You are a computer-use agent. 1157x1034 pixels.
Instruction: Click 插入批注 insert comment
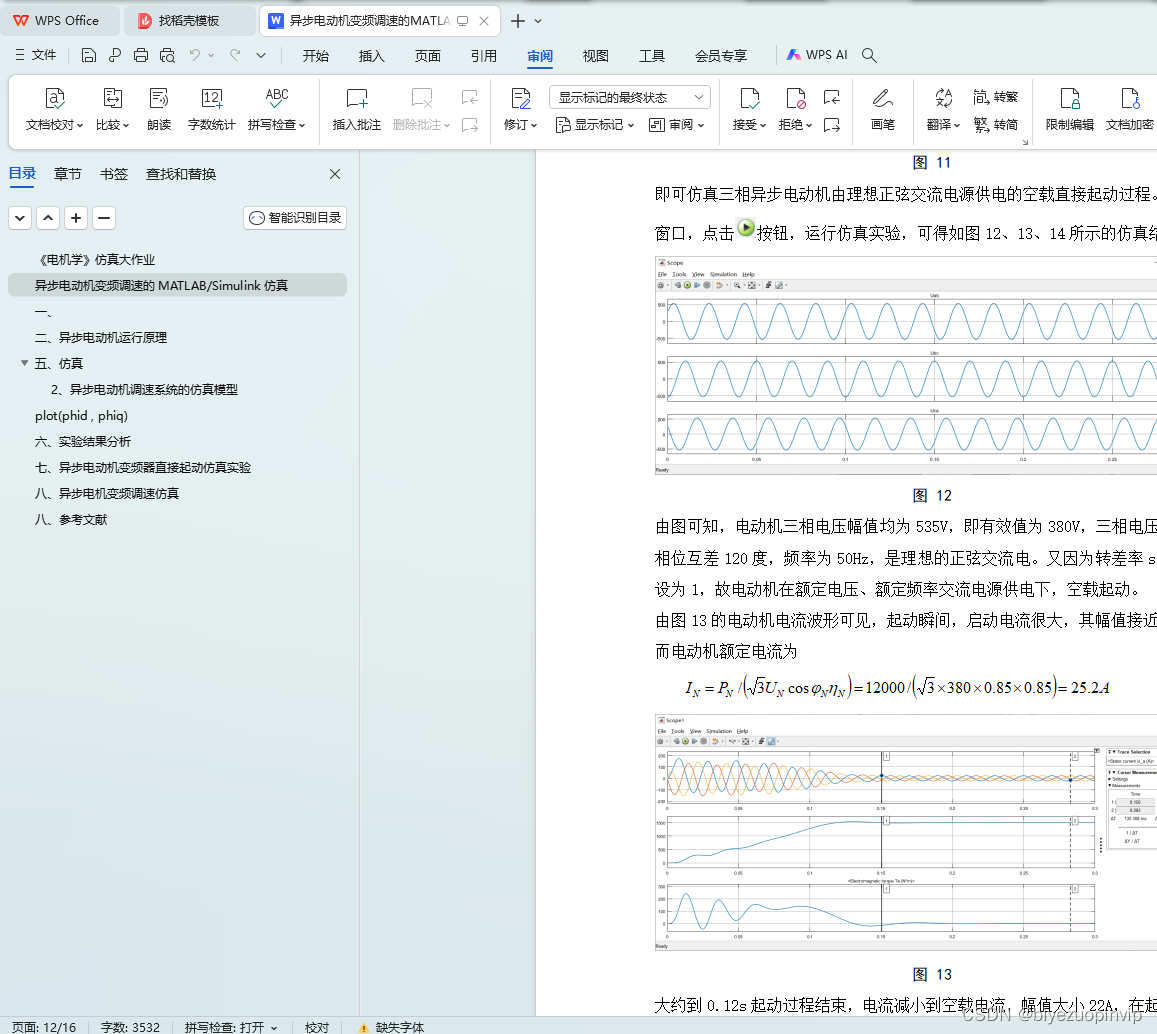tap(356, 109)
